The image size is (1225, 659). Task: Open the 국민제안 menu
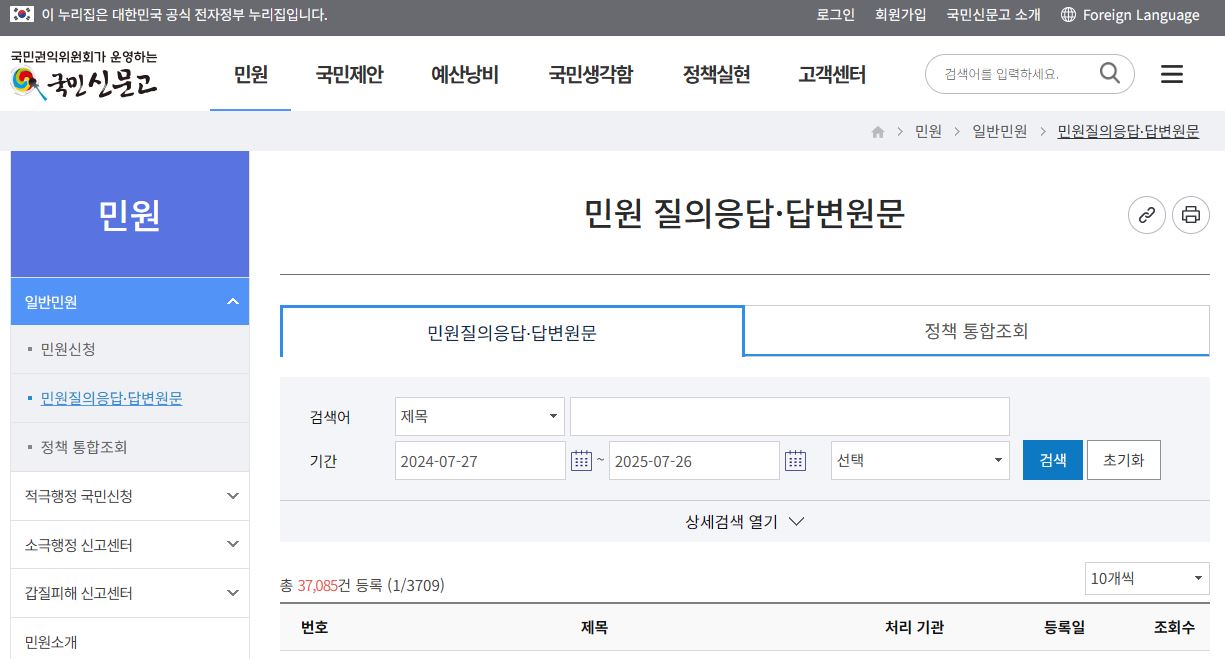[348, 74]
